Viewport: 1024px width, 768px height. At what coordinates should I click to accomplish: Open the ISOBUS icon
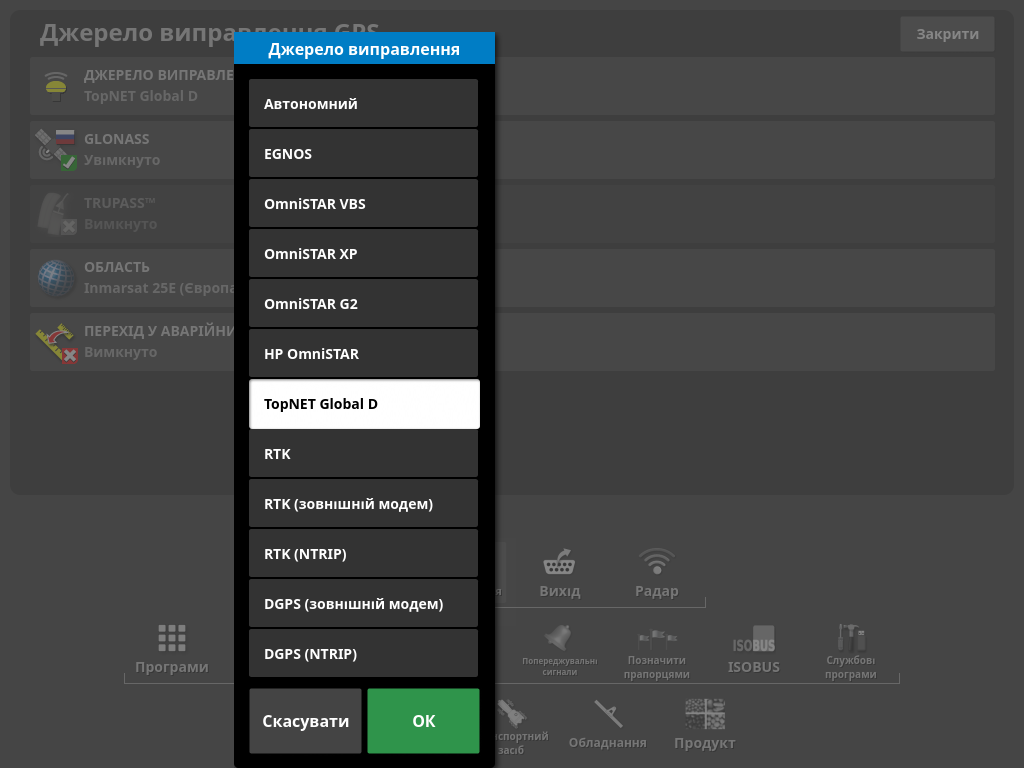(753, 648)
